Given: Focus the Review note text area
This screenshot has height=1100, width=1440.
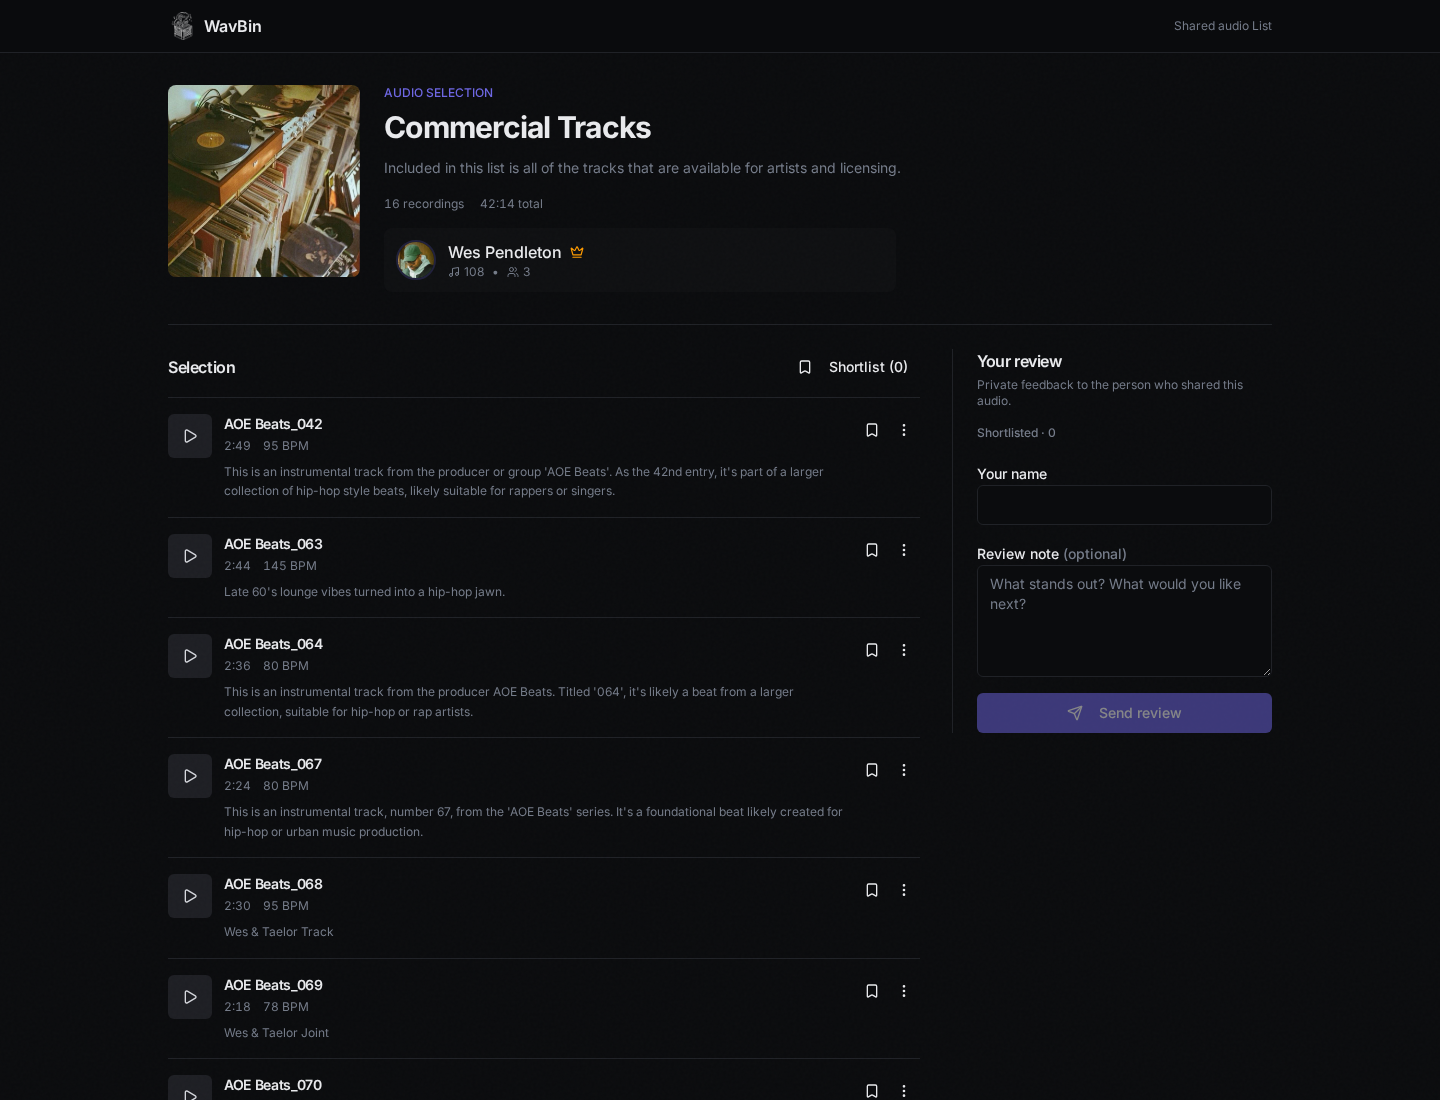Looking at the screenshot, I should (x=1124, y=621).
